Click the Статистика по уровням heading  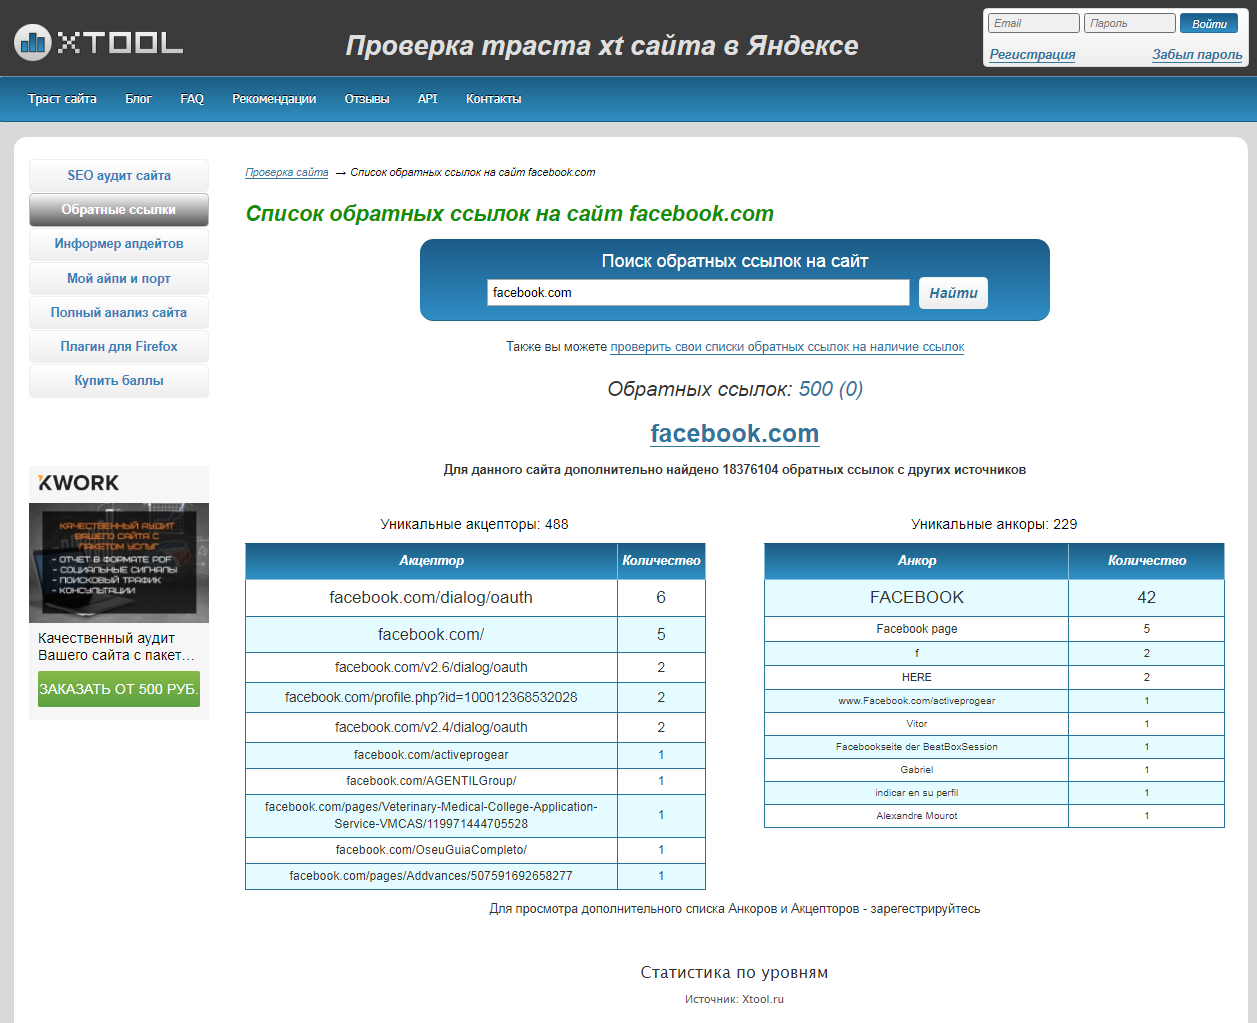734,972
